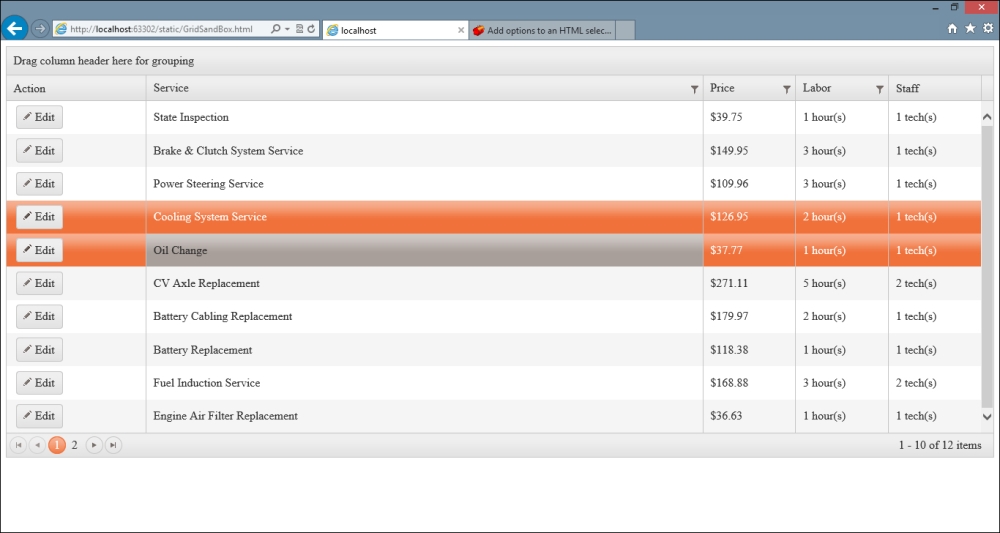Screen dimensions: 1000x533
Task: Click the grid scrollbar up arrow
Action: coord(987,117)
